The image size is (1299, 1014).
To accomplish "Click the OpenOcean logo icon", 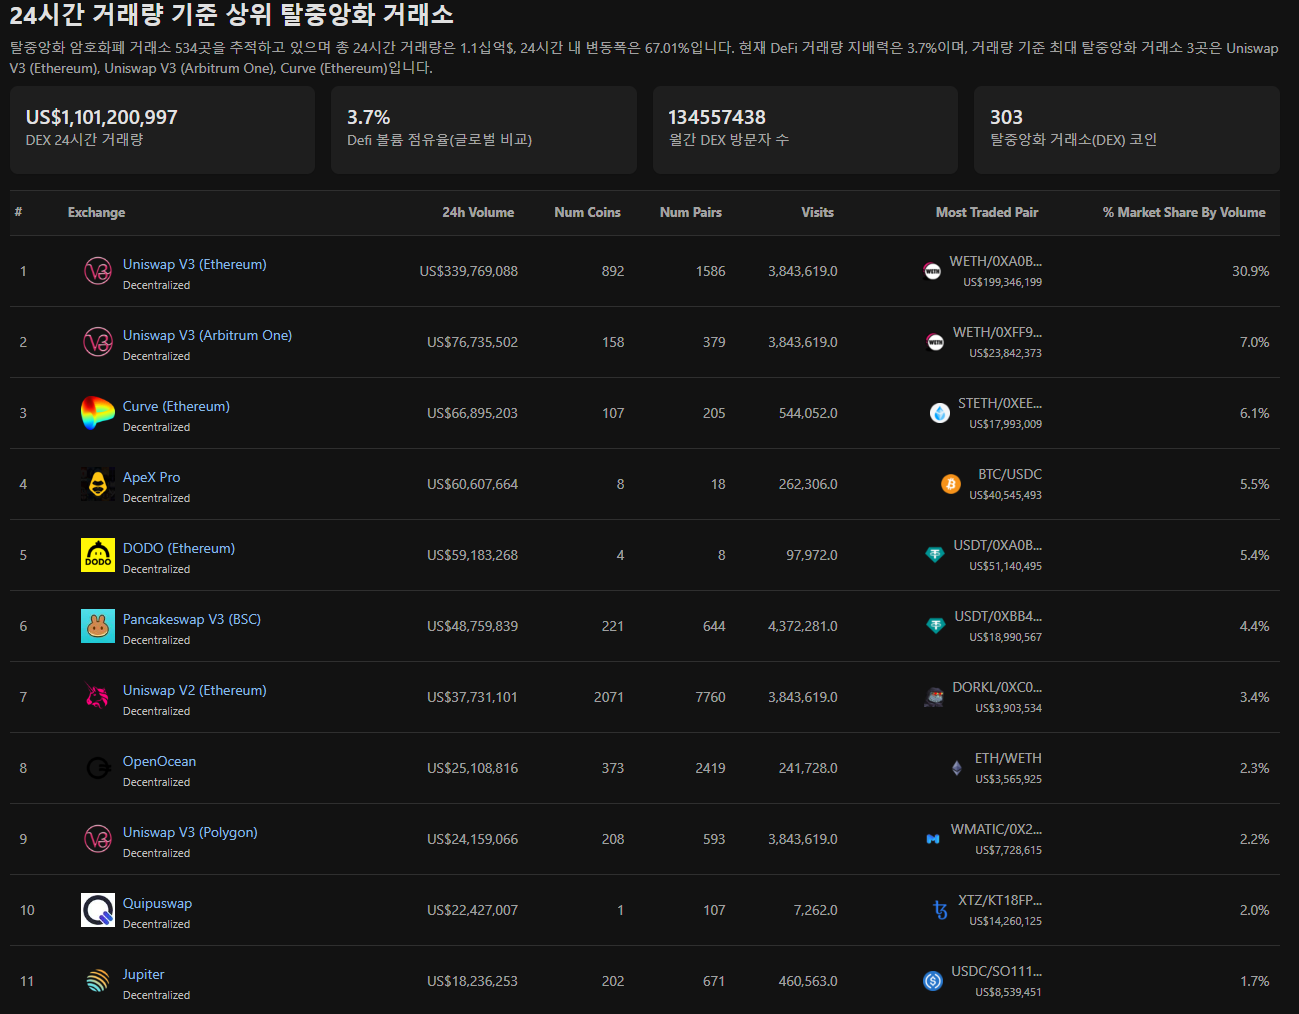I will coord(98,768).
